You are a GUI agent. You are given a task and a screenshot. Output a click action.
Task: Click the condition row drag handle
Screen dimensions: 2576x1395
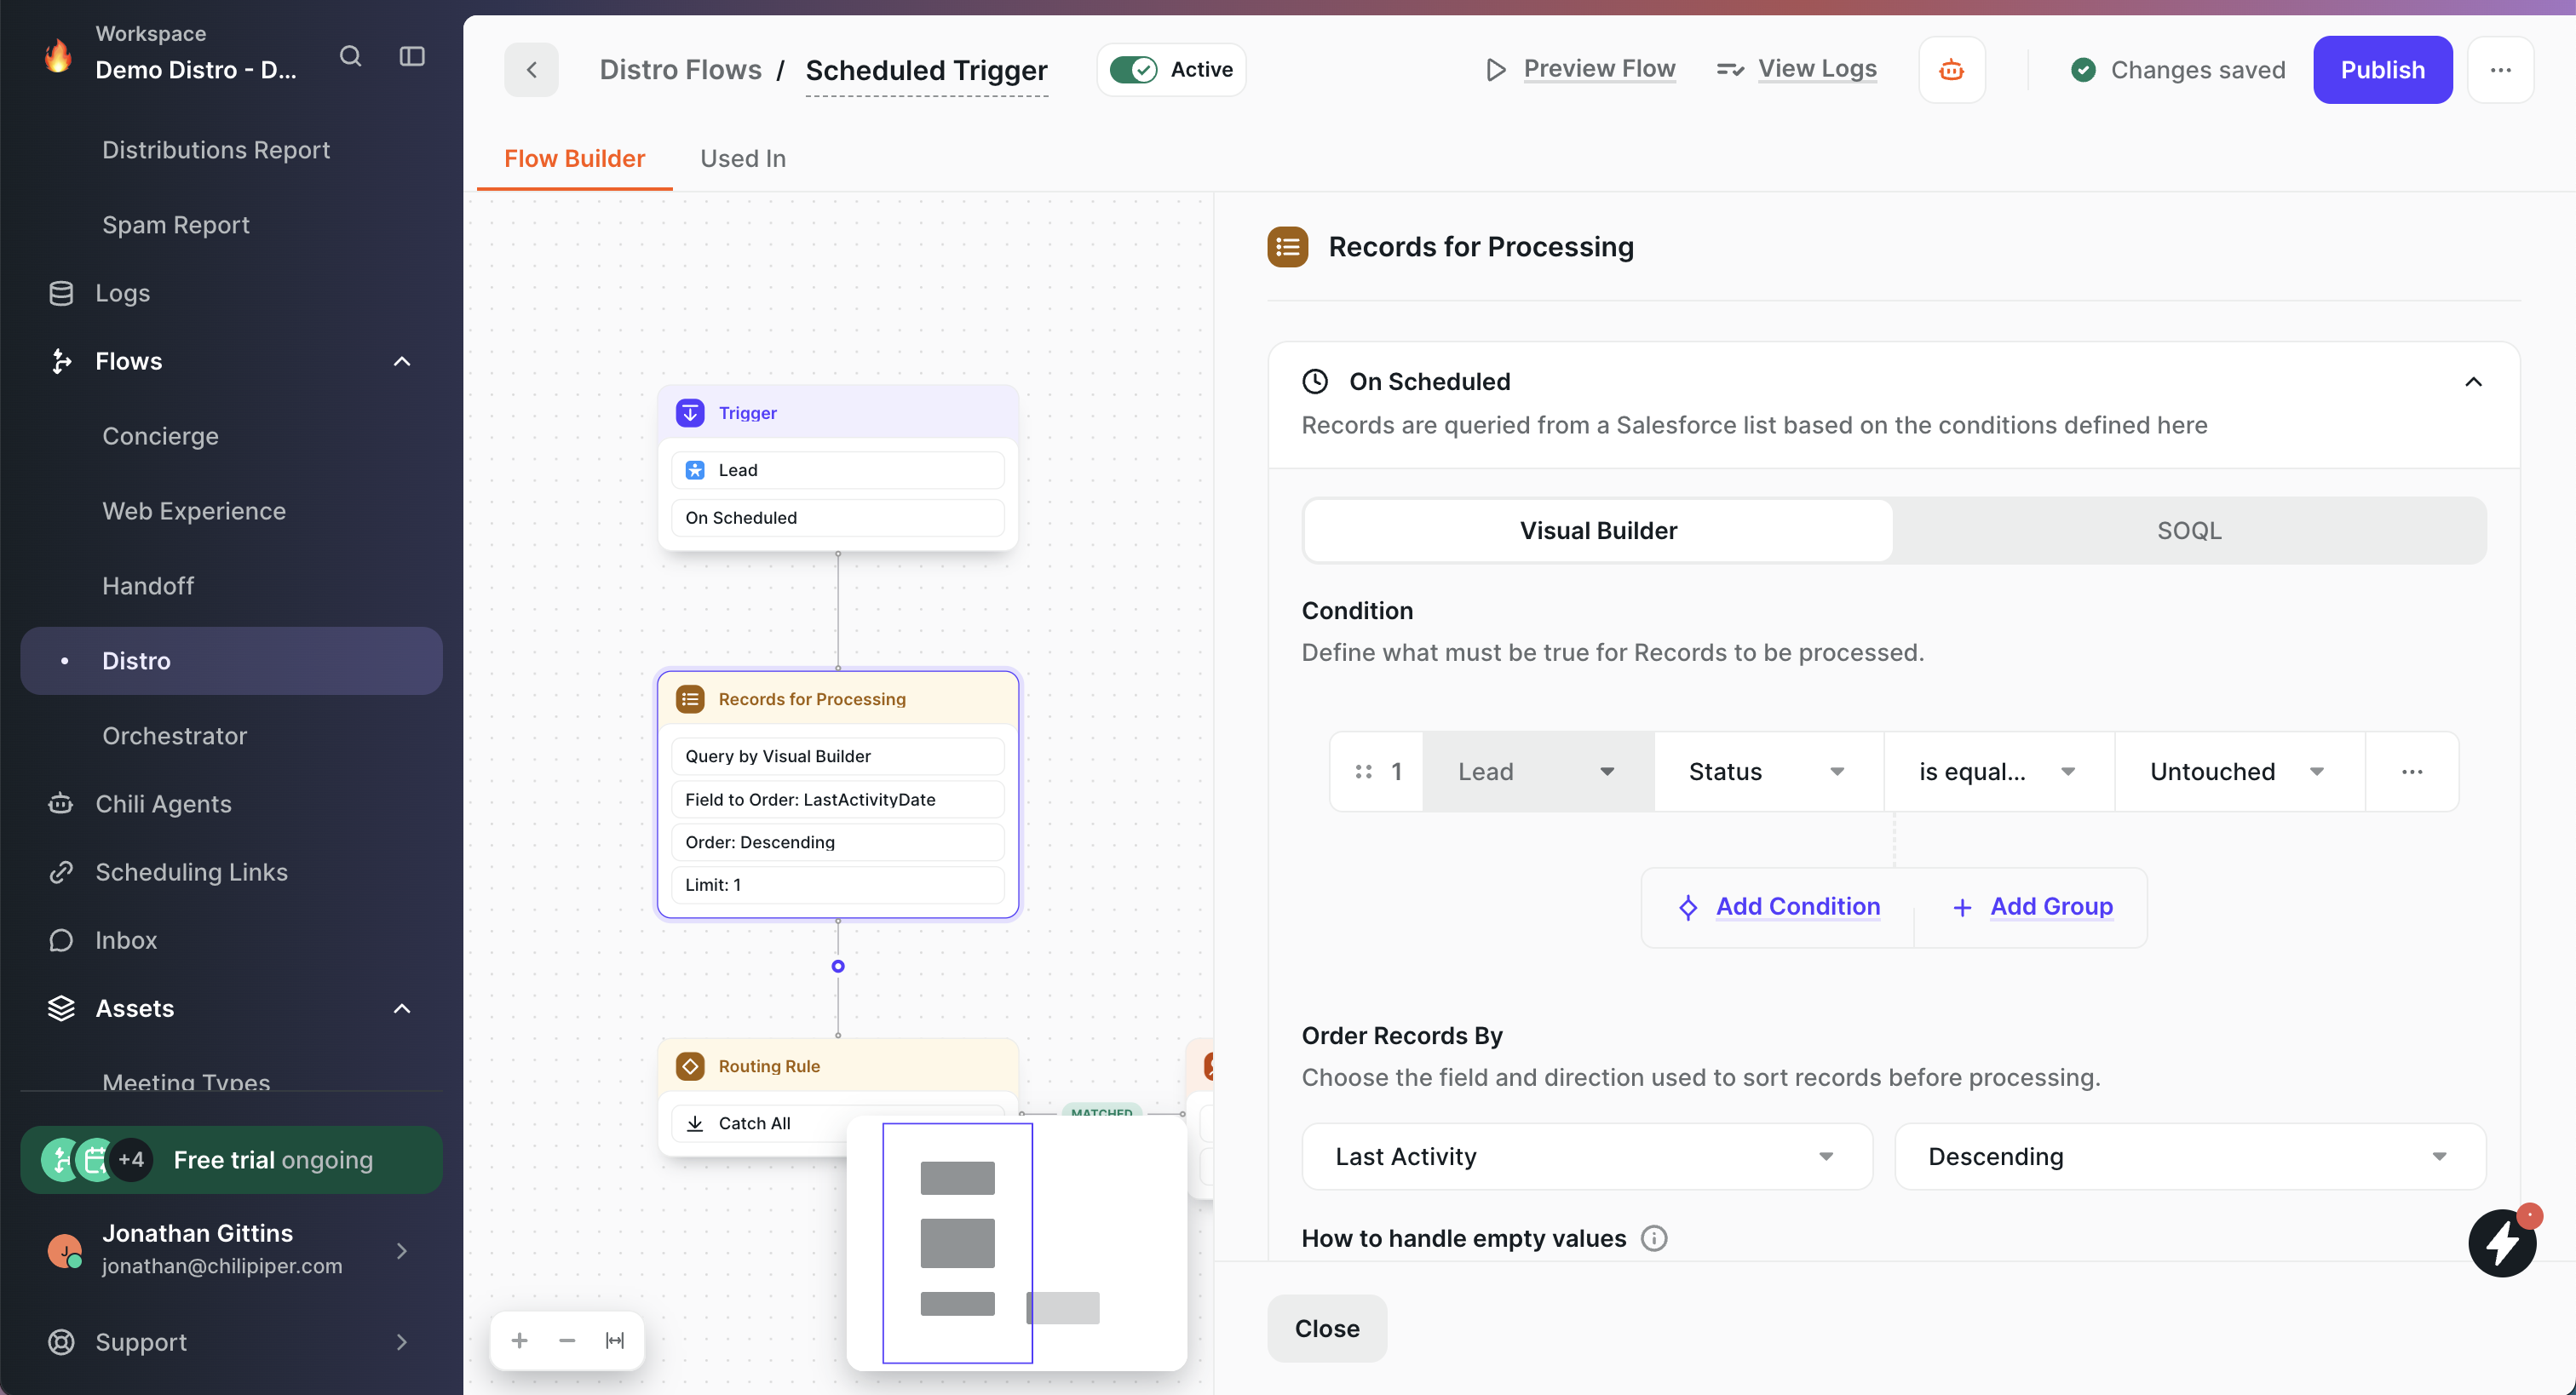coord(1363,771)
